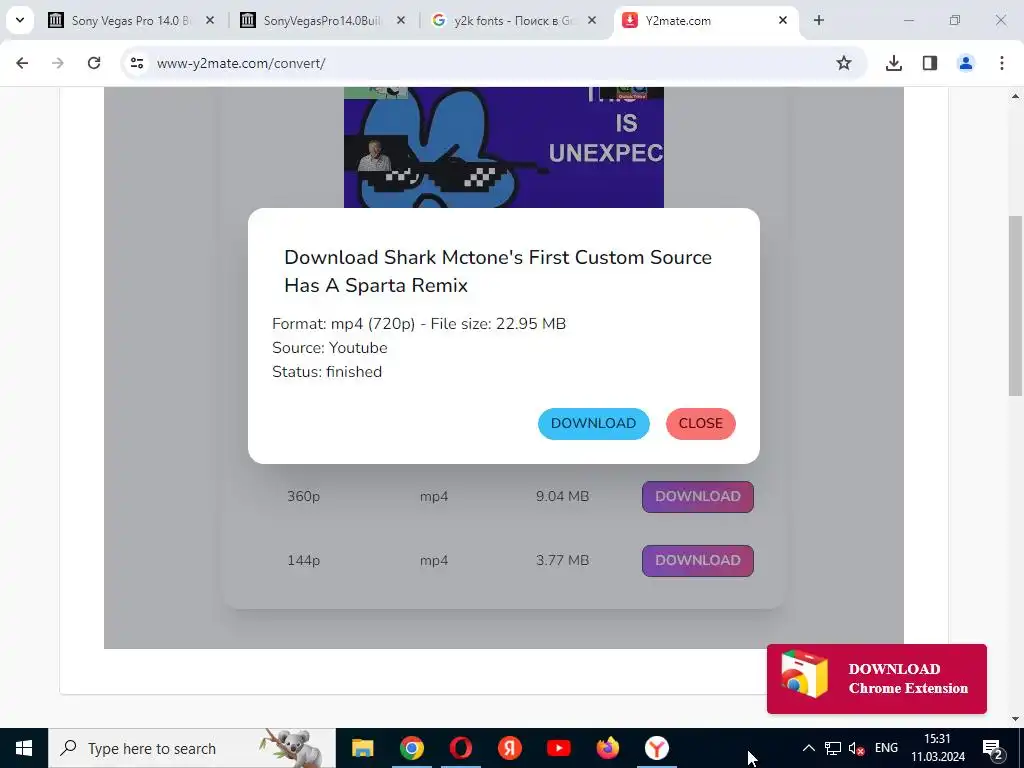Viewport: 1024px width, 768px height.
Task: Open the red Yandex taskbar icon
Action: click(509, 748)
